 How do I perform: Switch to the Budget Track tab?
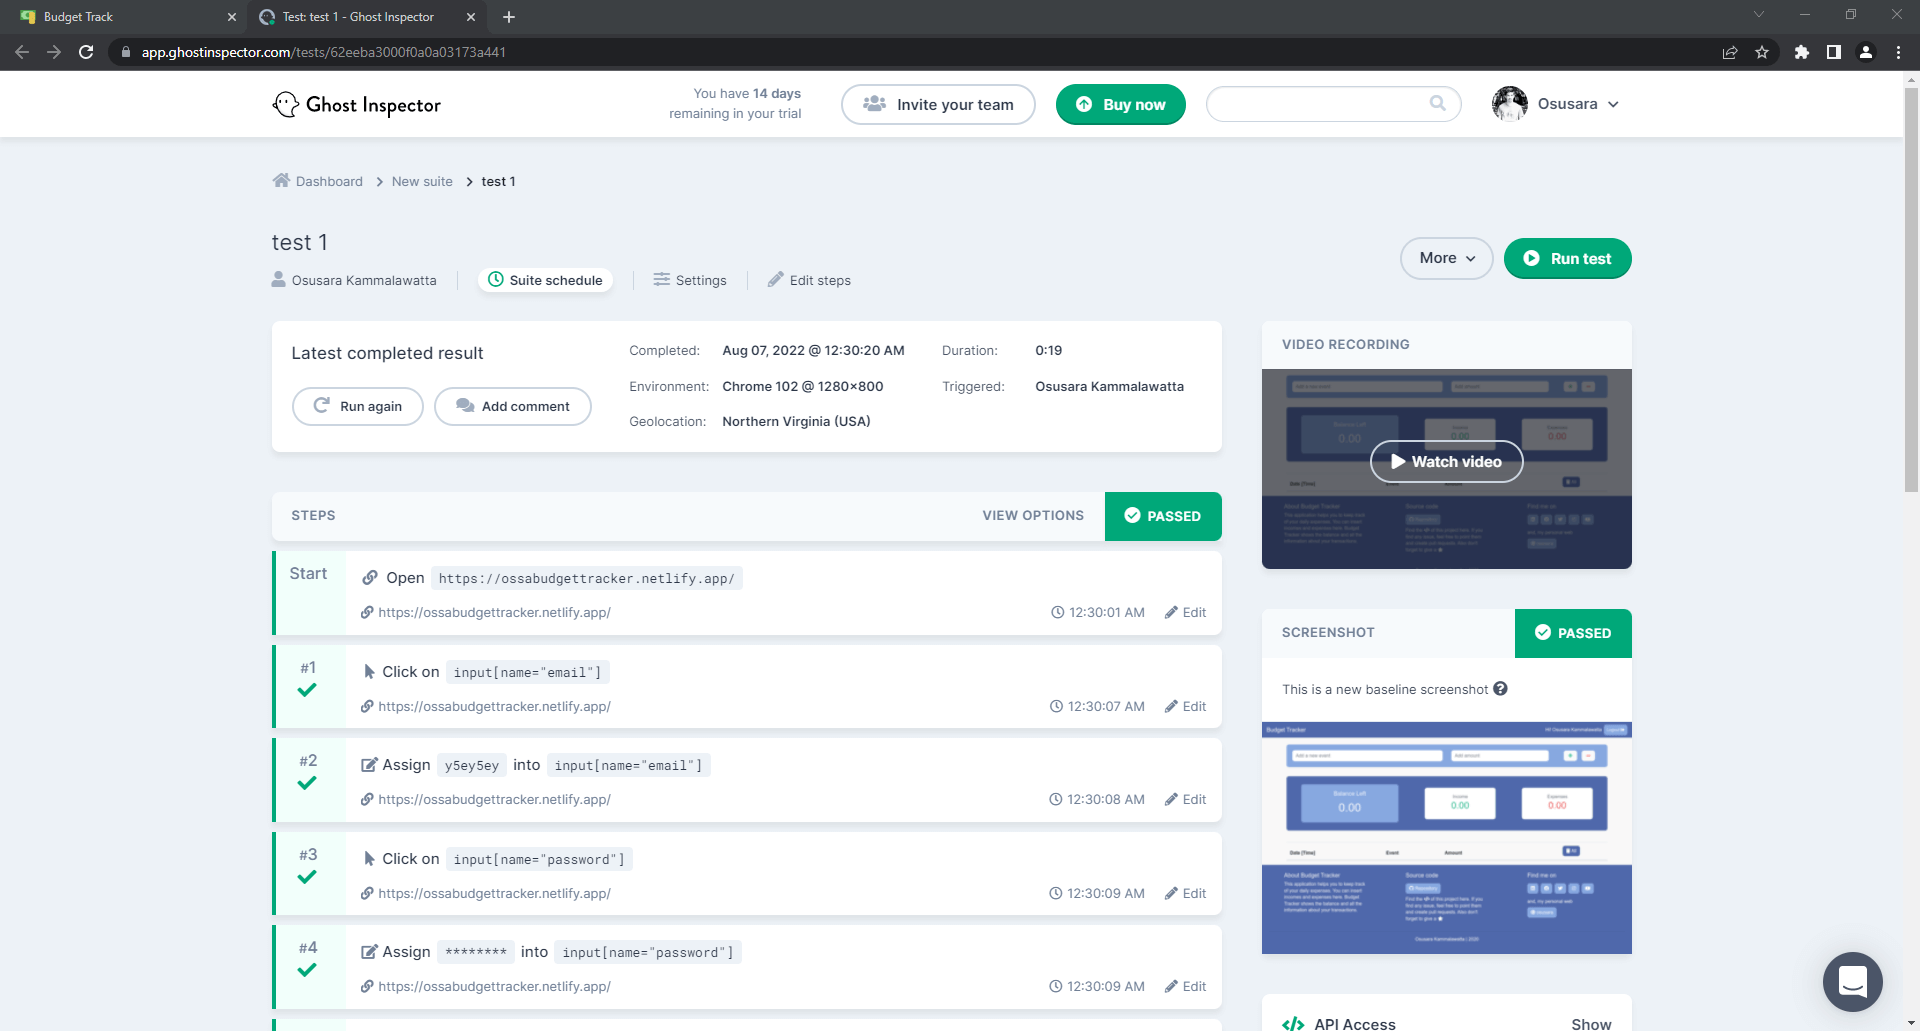120,17
